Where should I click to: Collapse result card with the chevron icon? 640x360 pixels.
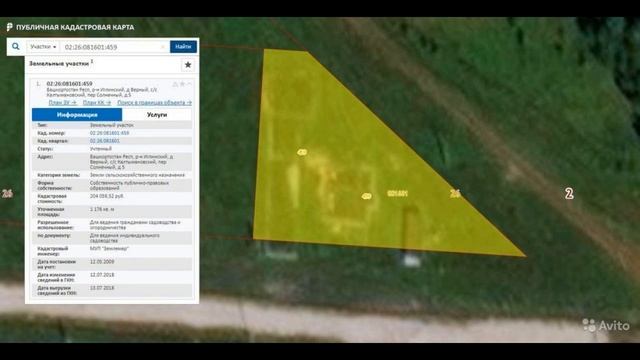[189, 84]
